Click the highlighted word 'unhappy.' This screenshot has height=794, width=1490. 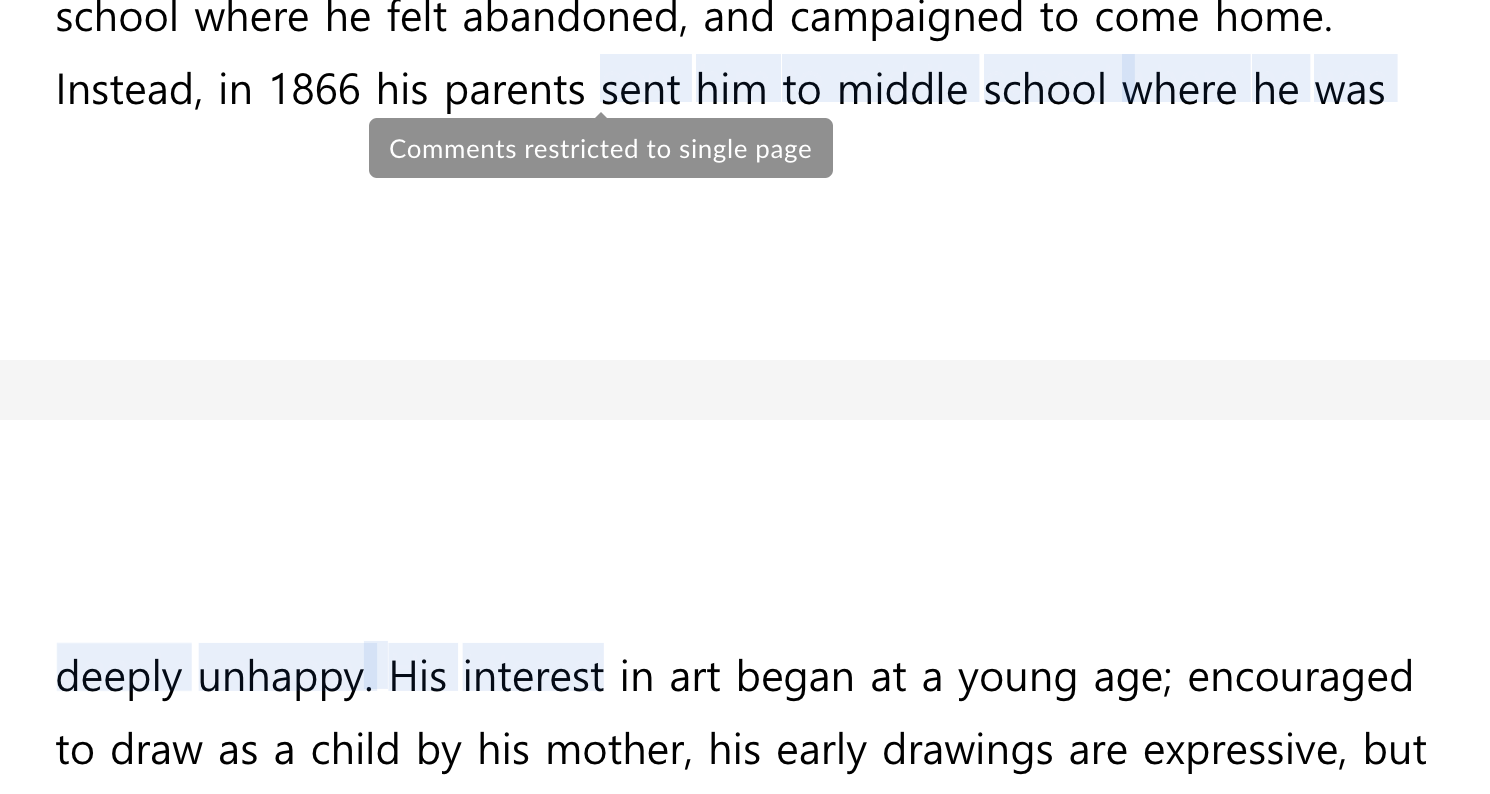tap(285, 677)
